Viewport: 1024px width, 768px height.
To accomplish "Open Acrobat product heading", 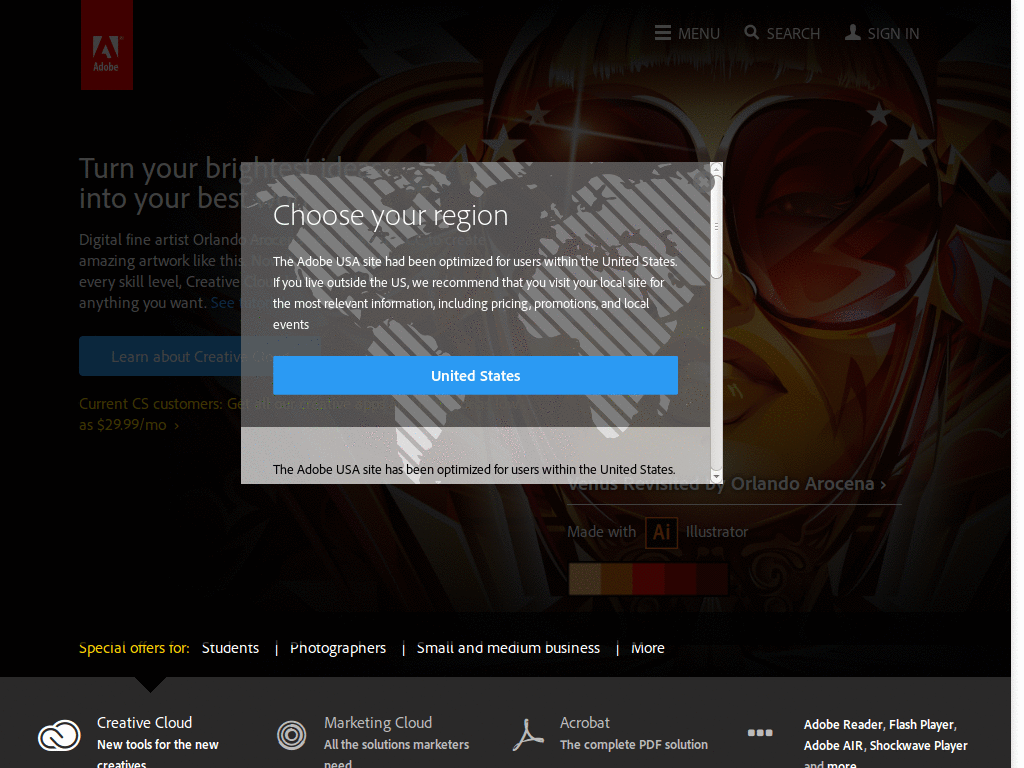I will pos(584,722).
